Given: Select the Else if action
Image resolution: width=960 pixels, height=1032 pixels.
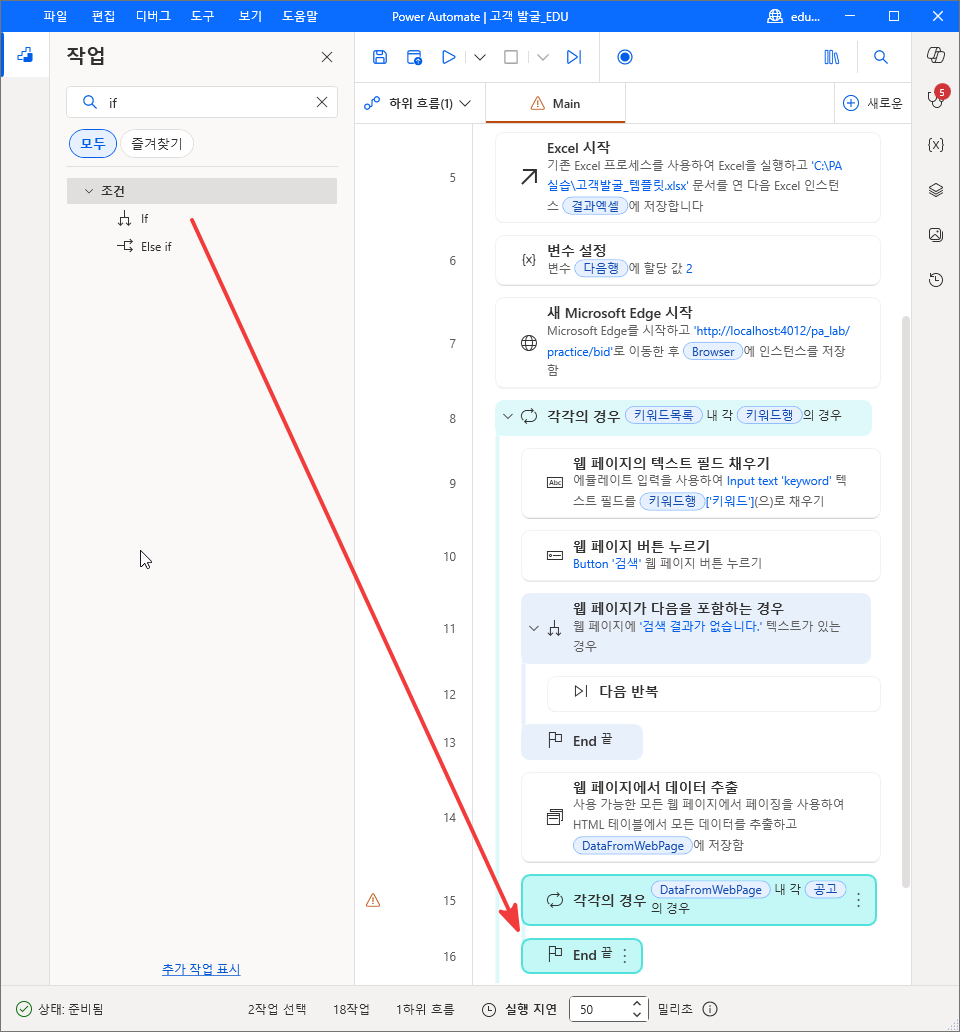Looking at the screenshot, I should pyautogui.click(x=155, y=247).
